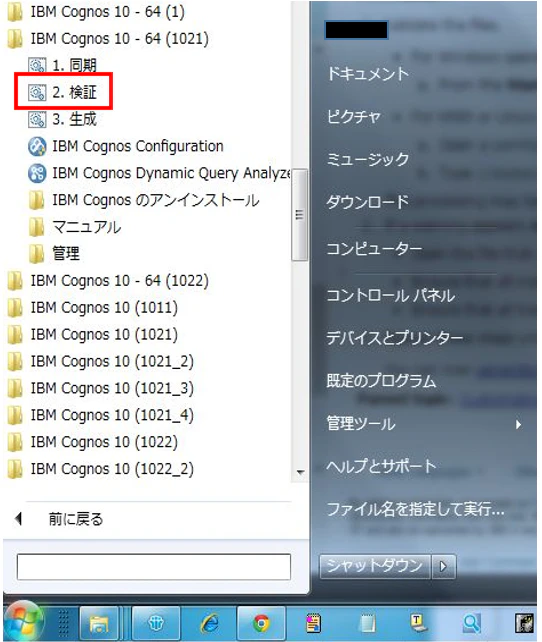Open the 管理 folder
The height and width of the screenshot is (642, 542).
pyautogui.click(x=54, y=253)
